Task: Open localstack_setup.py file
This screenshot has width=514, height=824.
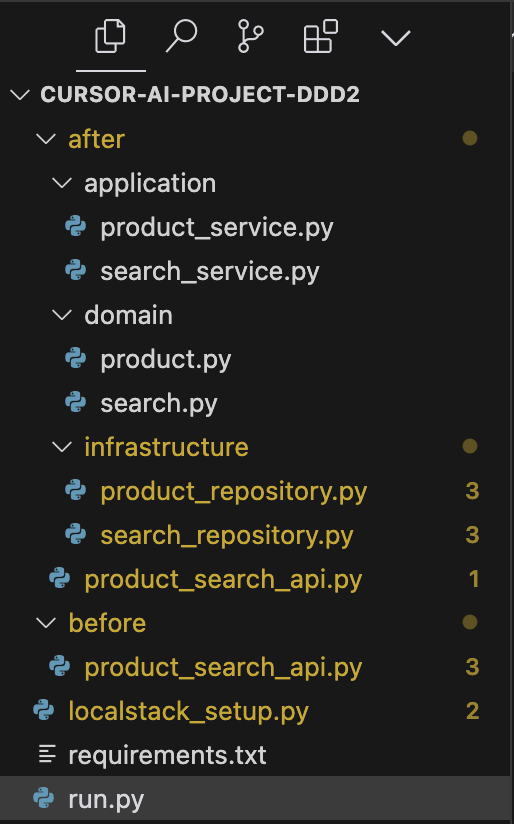Action: pos(188,712)
